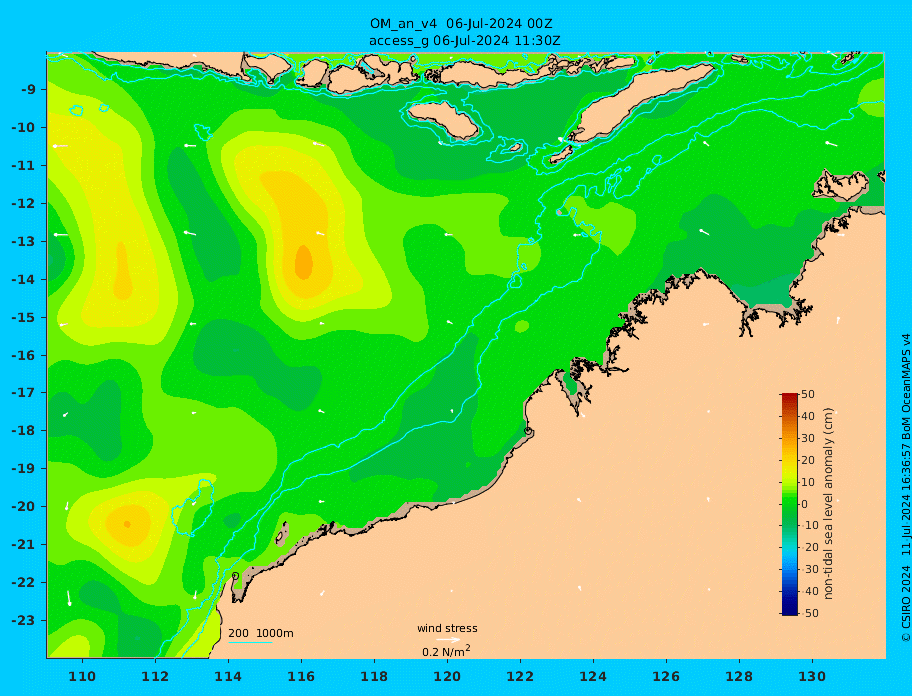Click the title text 'OM_an_v4 06-Jul-2024 00Z'
Image resolution: width=912 pixels, height=696 pixels.
coord(461,24)
